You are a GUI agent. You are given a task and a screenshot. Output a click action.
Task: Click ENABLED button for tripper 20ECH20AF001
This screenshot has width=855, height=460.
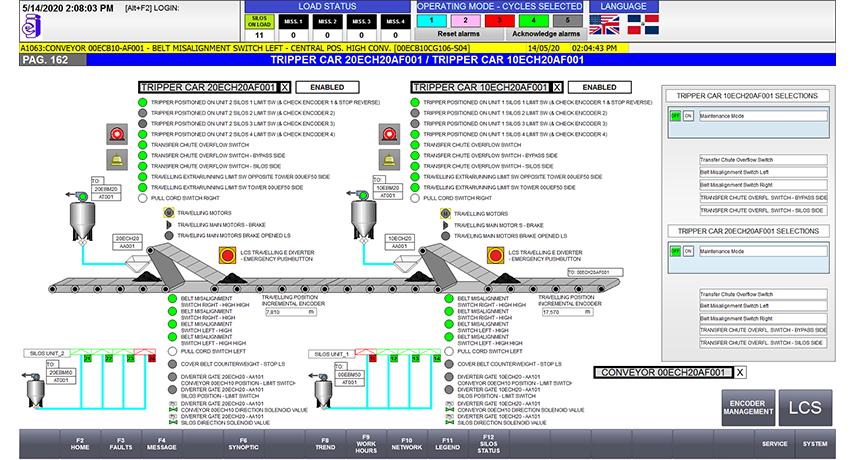click(x=327, y=87)
